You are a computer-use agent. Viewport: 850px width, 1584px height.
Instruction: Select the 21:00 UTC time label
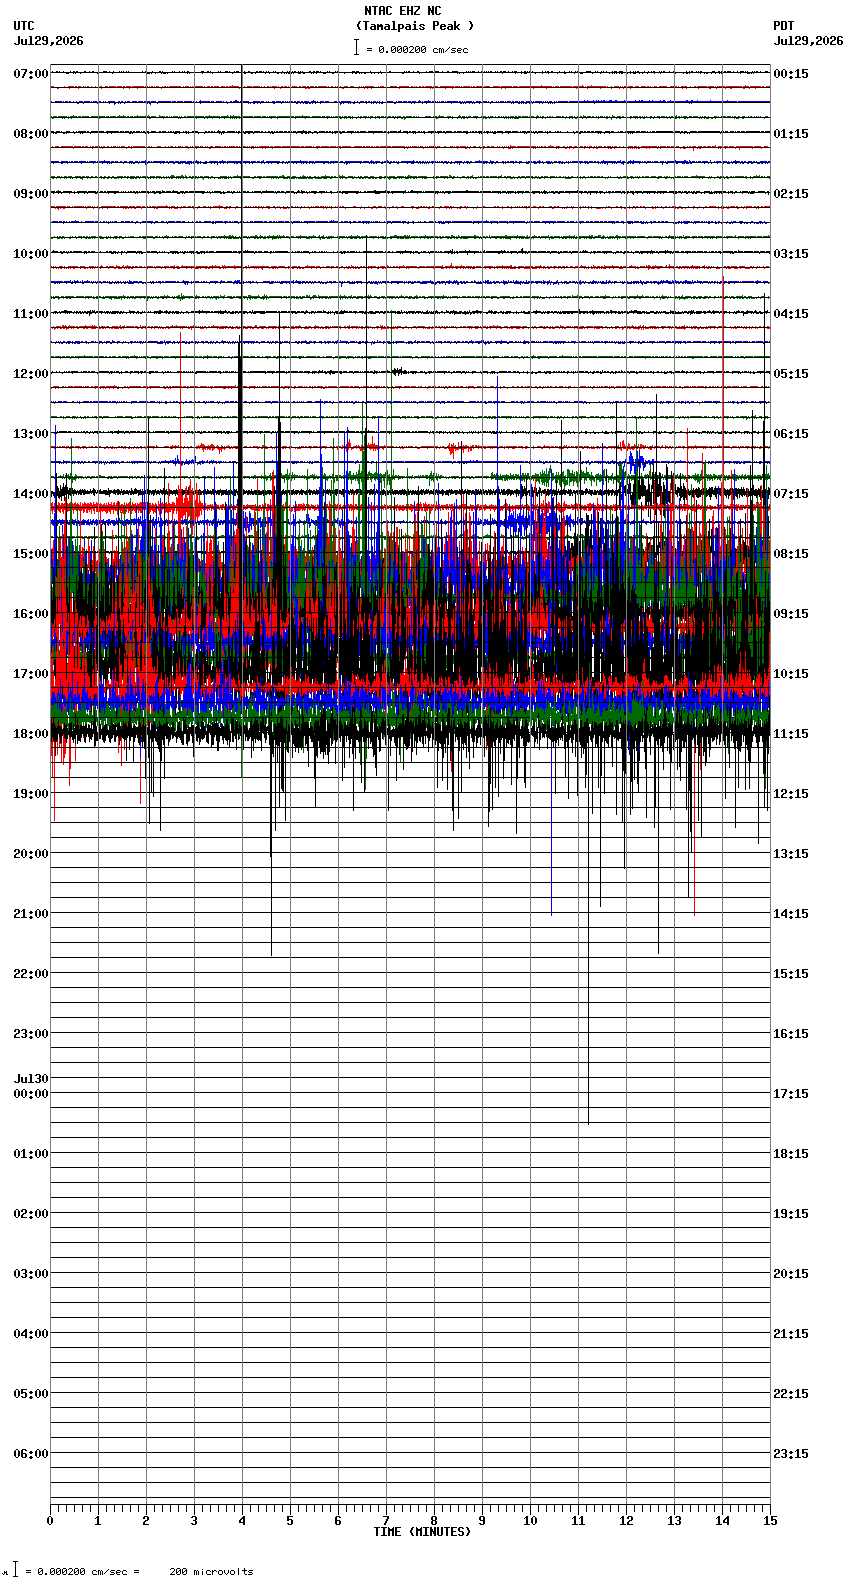pyautogui.click(x=31, y=914)
